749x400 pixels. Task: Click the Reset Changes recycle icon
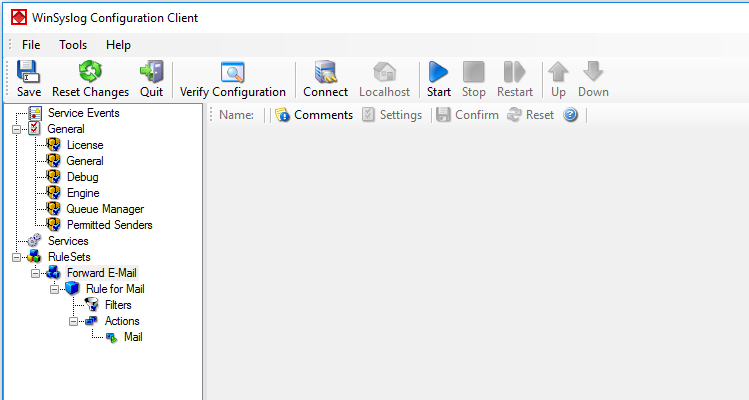click(x=90, y=72)
